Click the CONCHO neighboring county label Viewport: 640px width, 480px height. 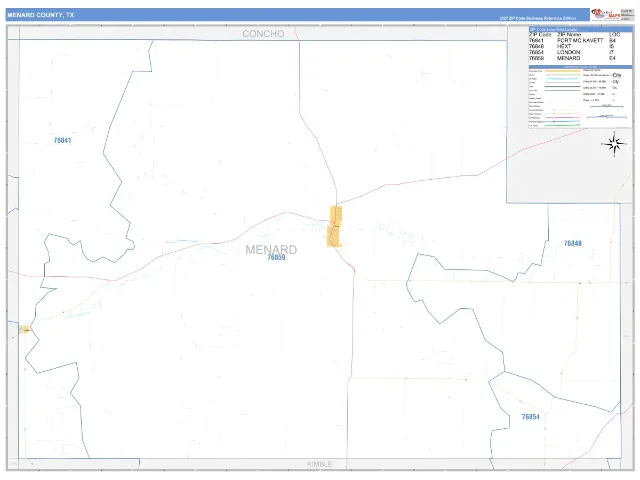263,33
